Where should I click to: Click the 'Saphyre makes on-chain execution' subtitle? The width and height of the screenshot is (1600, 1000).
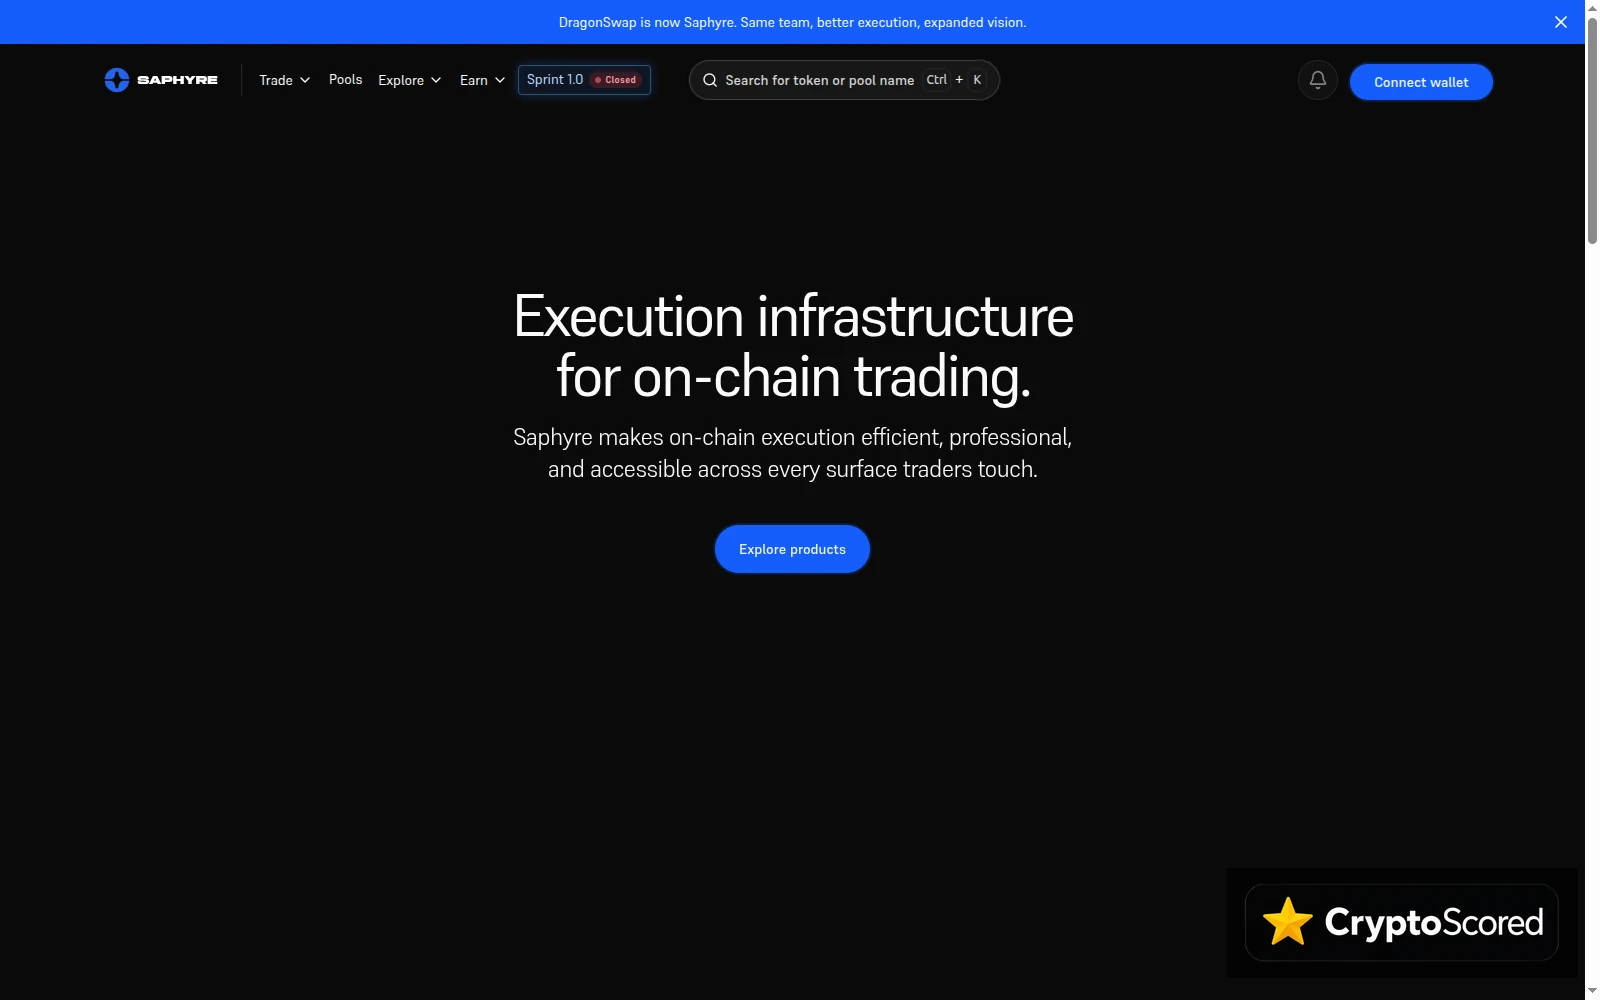tap(792, 453)
